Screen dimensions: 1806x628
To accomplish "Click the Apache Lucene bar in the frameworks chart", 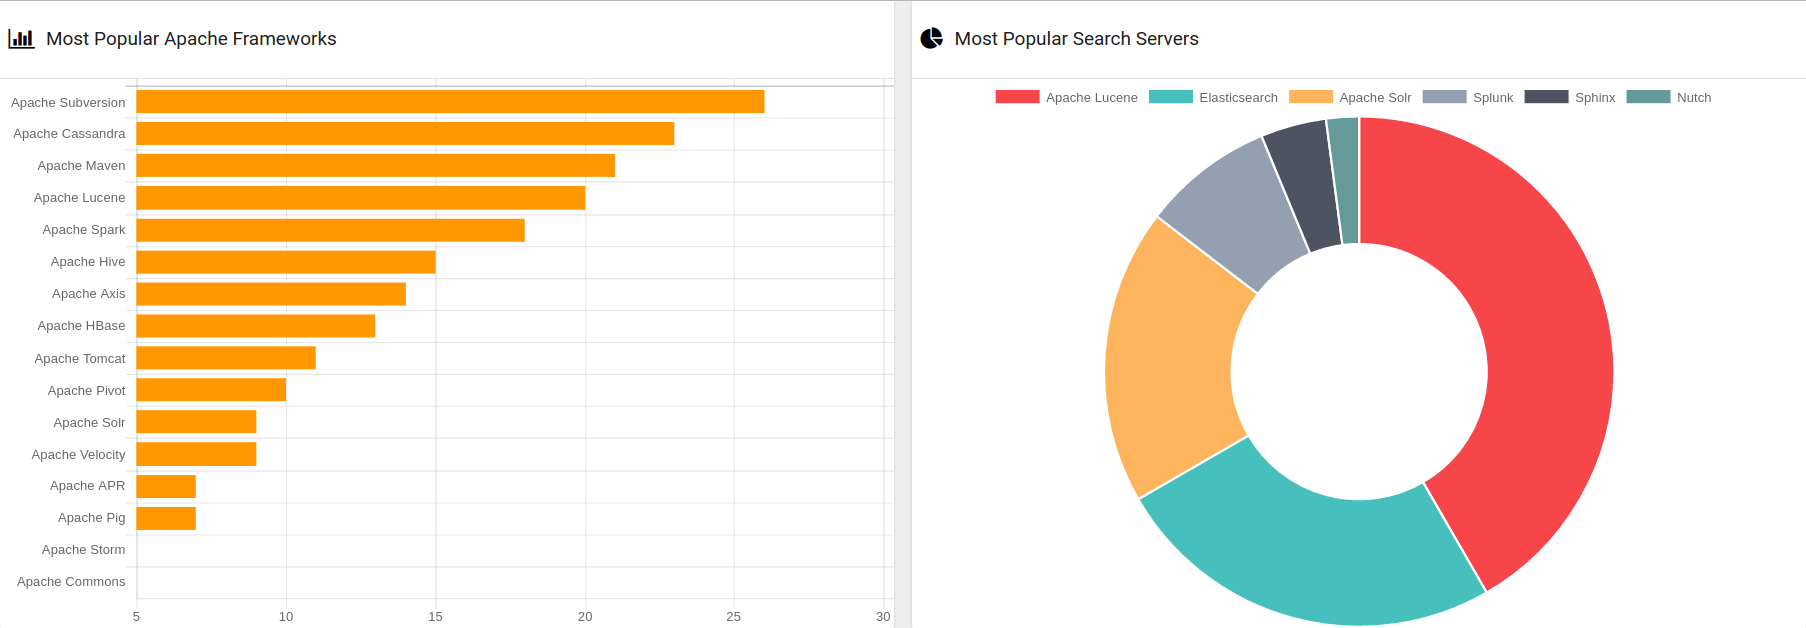I will point(361,198).
